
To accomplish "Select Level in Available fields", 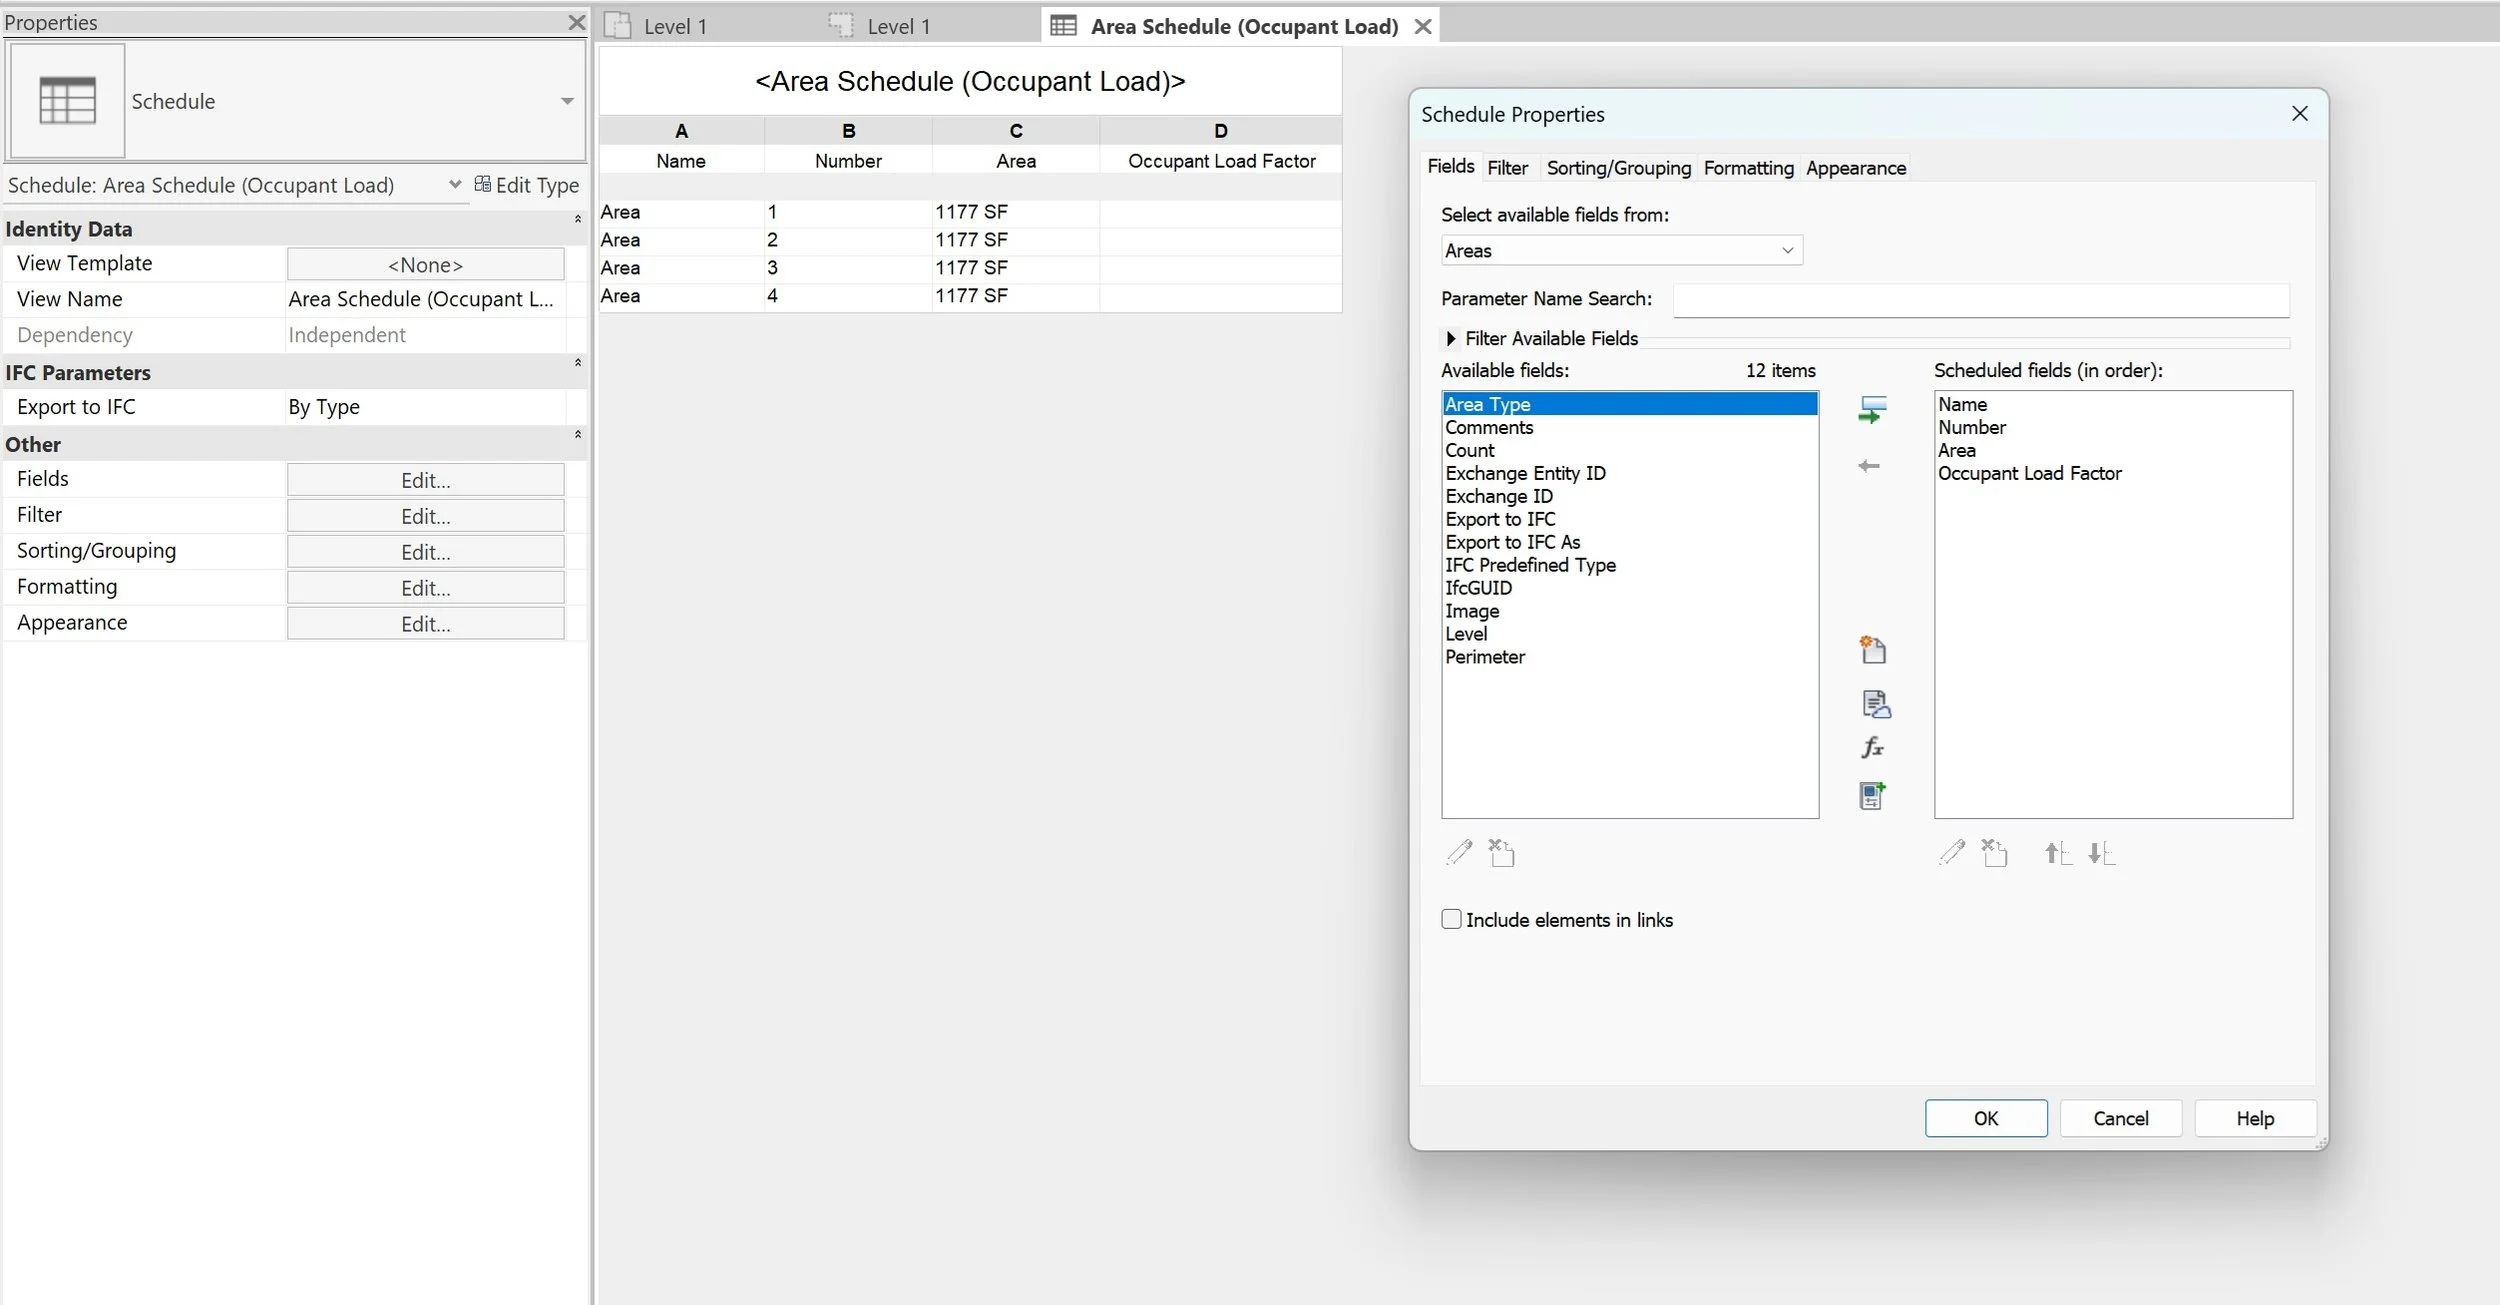I will pos(1629,634).
